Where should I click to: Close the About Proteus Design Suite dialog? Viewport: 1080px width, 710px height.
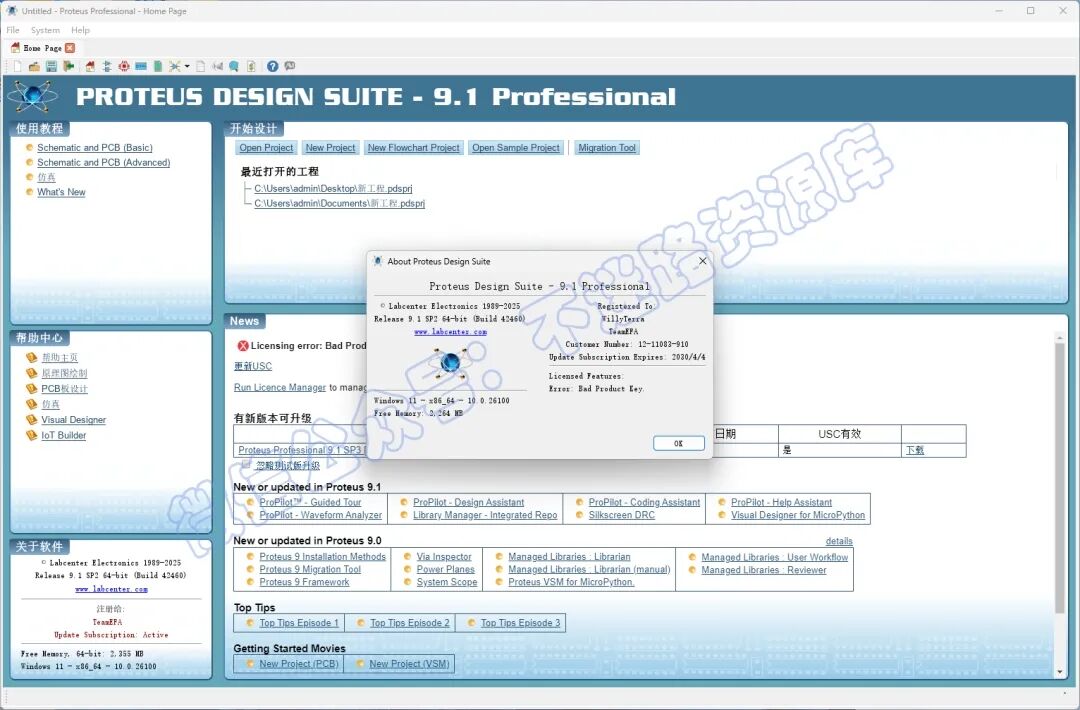(x=703, y=261)
